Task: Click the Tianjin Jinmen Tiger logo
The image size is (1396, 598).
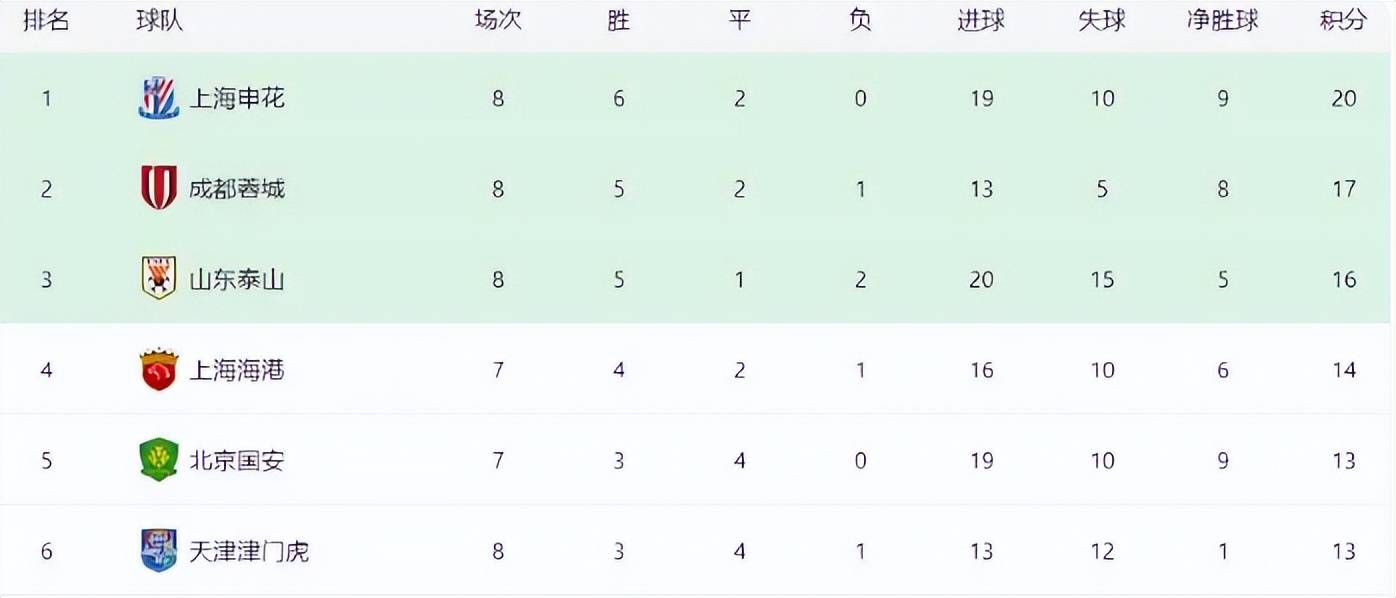Action: click(x=158, y=551)
